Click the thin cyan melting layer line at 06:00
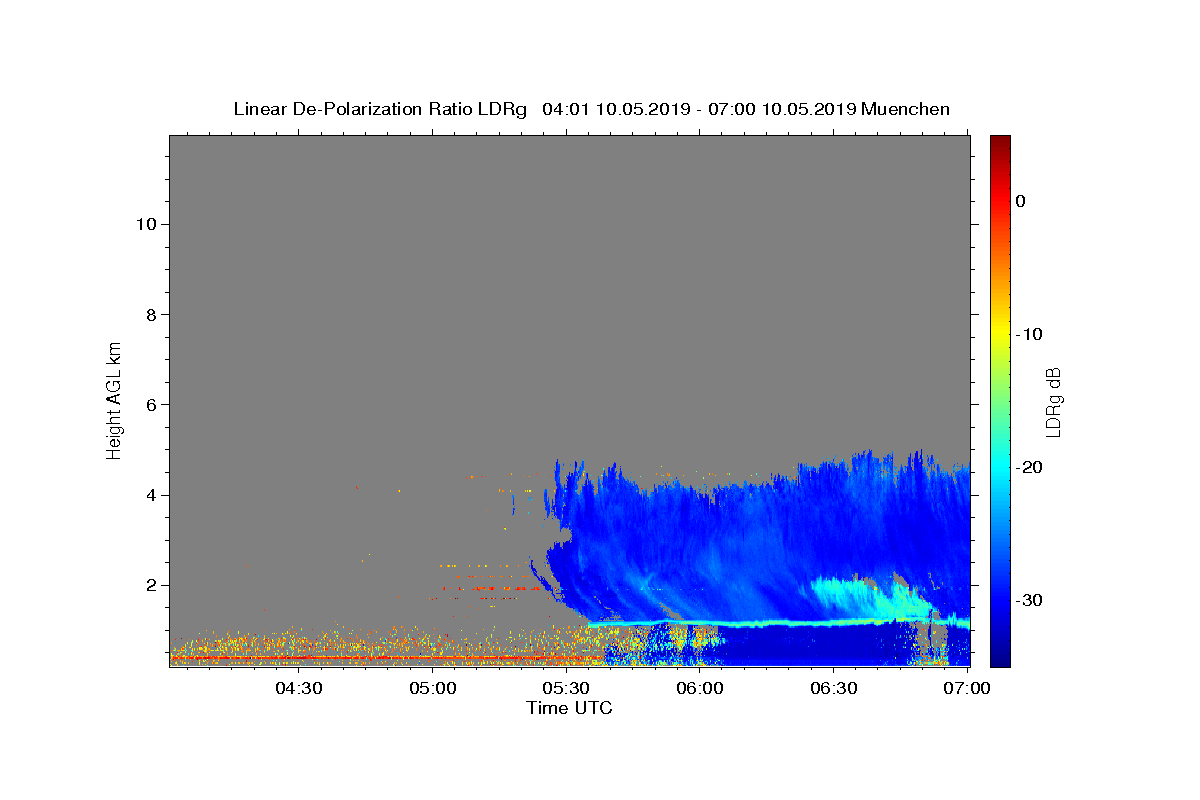The width and height of the screenshot is (1200, 800). [x=700, y=622]
